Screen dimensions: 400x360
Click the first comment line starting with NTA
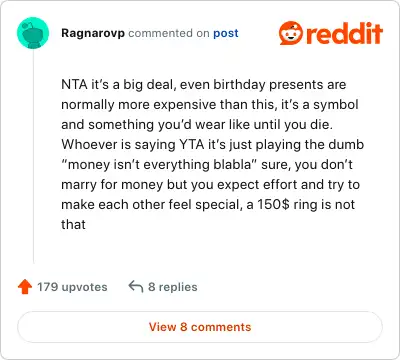coord(204,85)
